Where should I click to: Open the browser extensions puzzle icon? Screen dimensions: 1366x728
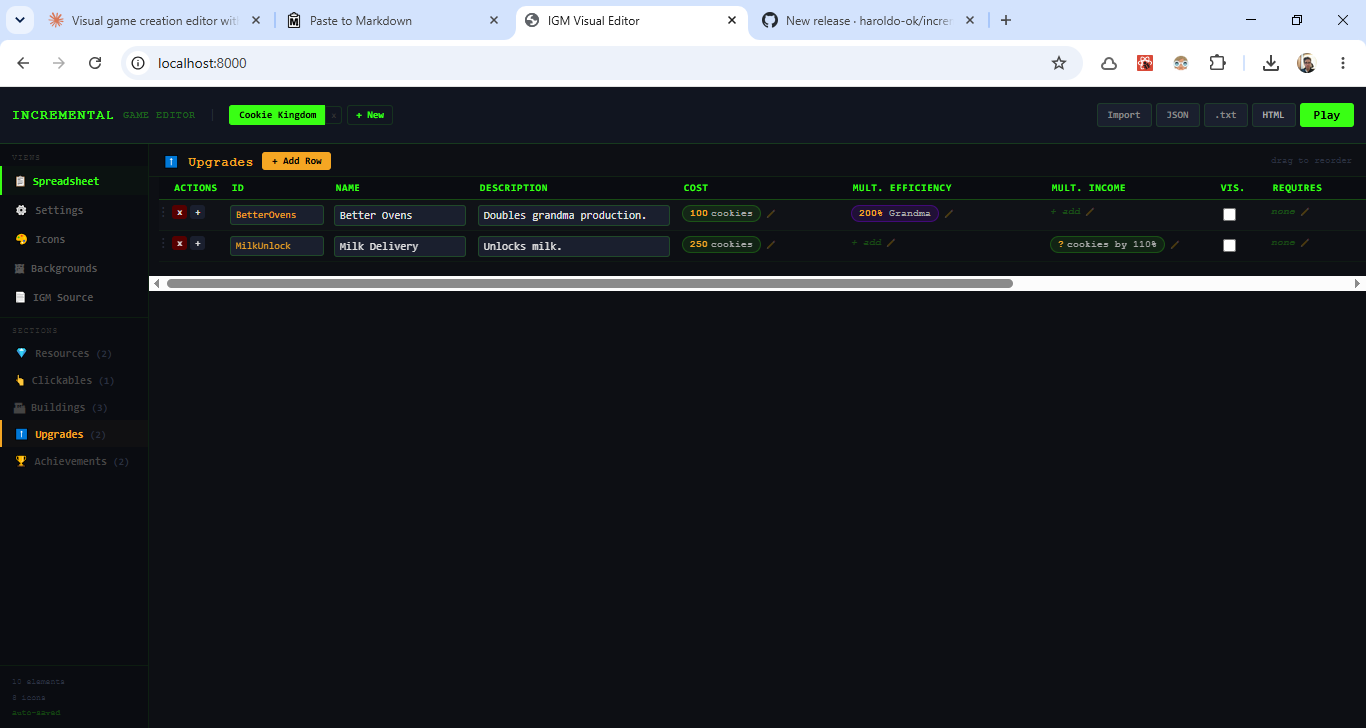coord(1217,63)
